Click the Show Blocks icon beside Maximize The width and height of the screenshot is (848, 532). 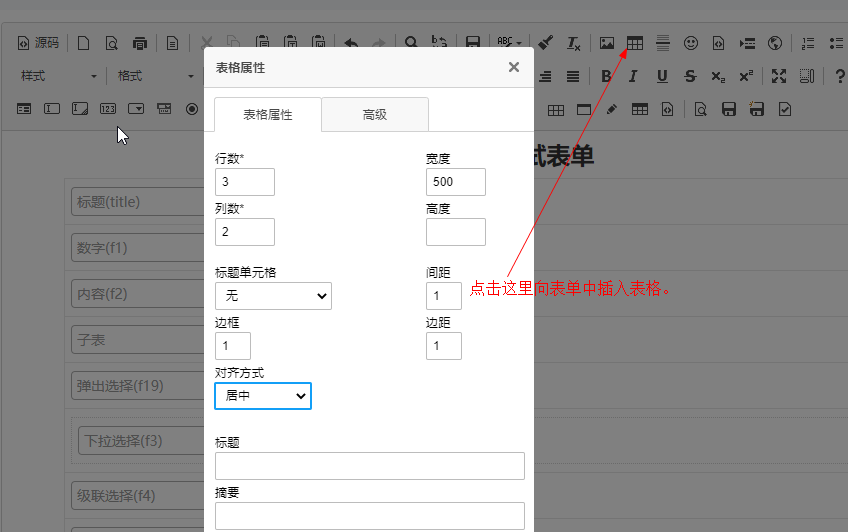[x=806, y=76]
